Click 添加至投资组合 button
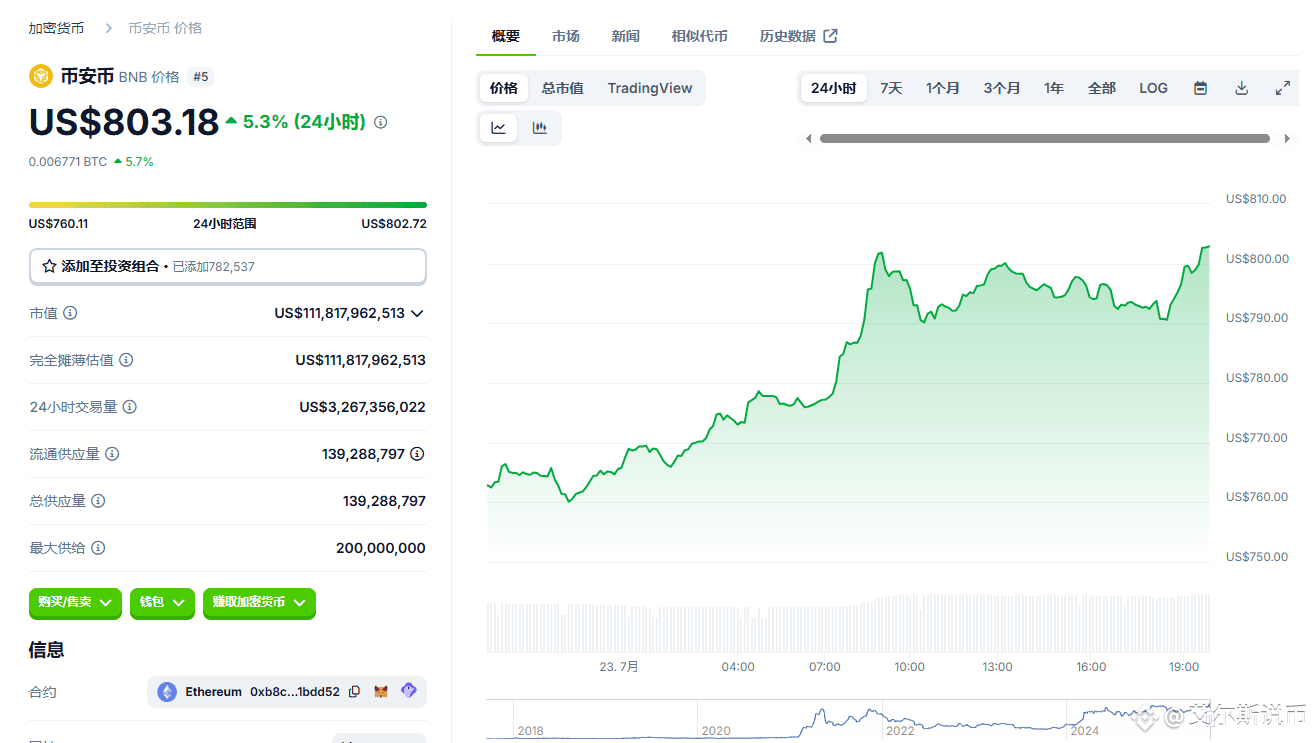This screenshot has height=743, width=1316. pos(228,267)
